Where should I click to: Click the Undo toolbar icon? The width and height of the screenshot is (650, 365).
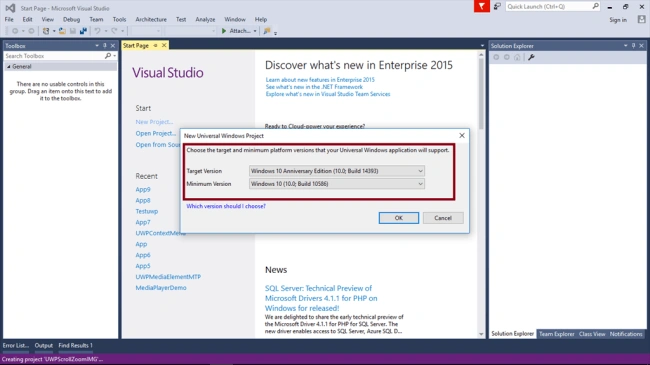coord(97,31)
